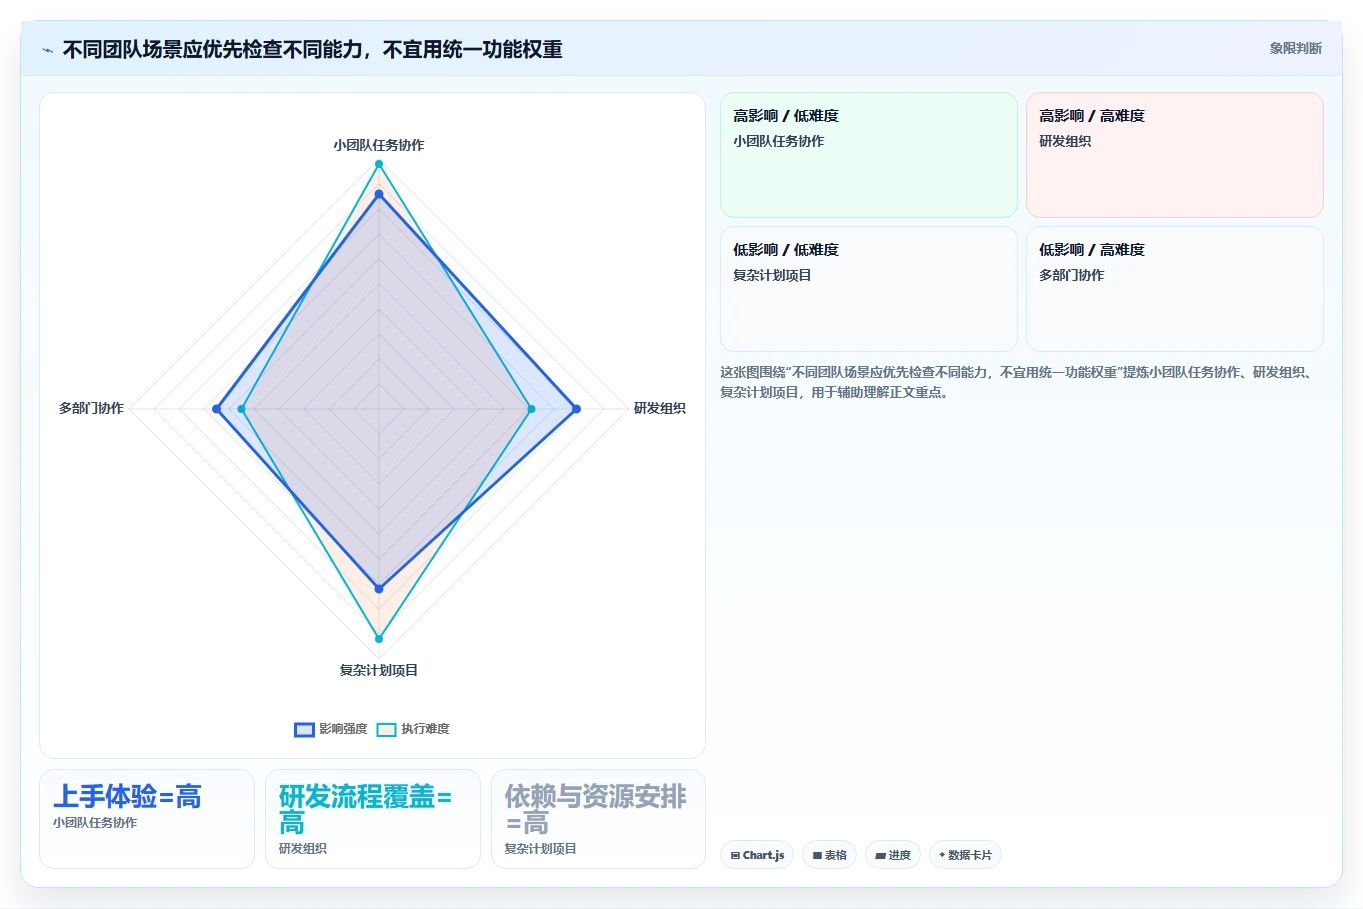
Task: Select the 表格 tag chip
Action: 830,855
